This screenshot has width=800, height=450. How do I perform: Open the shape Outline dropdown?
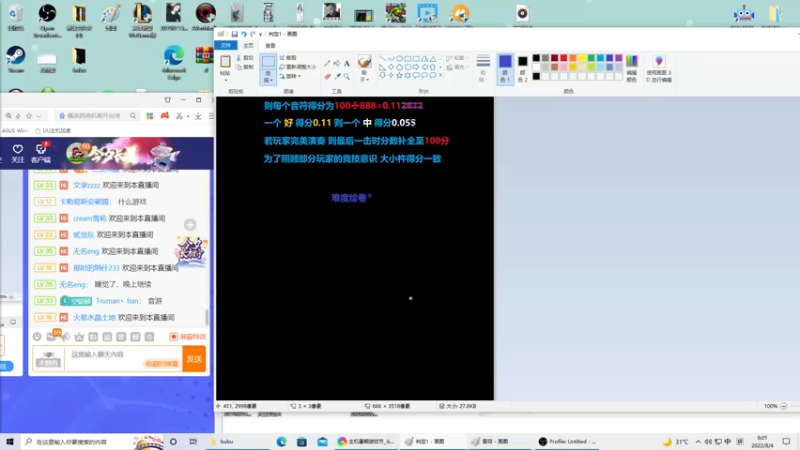[456, 58]
